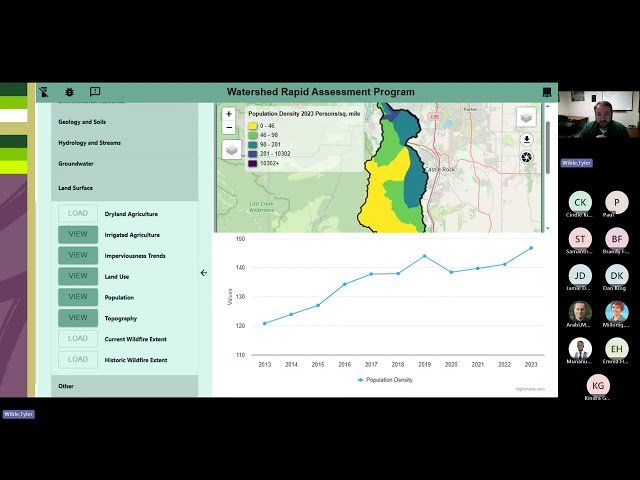
Task: Click the Watershed Rapid Assessment Program title
Action: tap(320, 92)
